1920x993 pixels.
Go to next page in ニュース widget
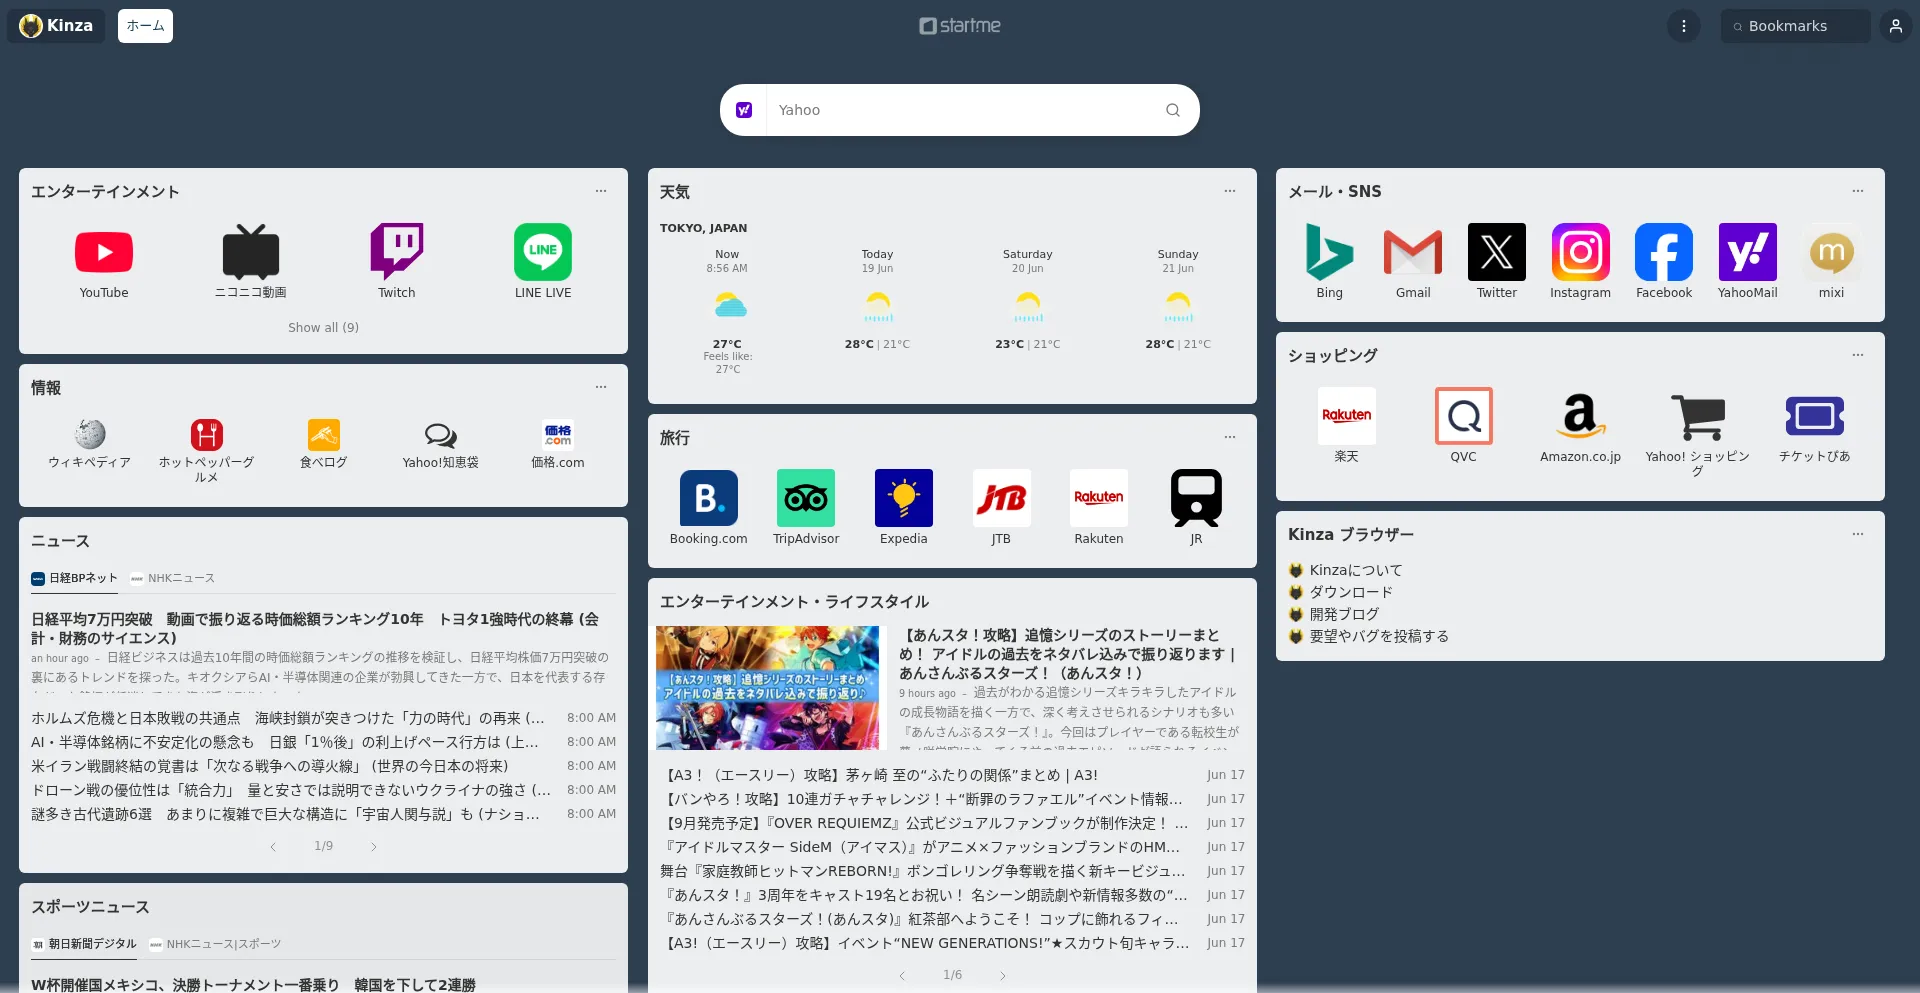click(x=374, y=847)
